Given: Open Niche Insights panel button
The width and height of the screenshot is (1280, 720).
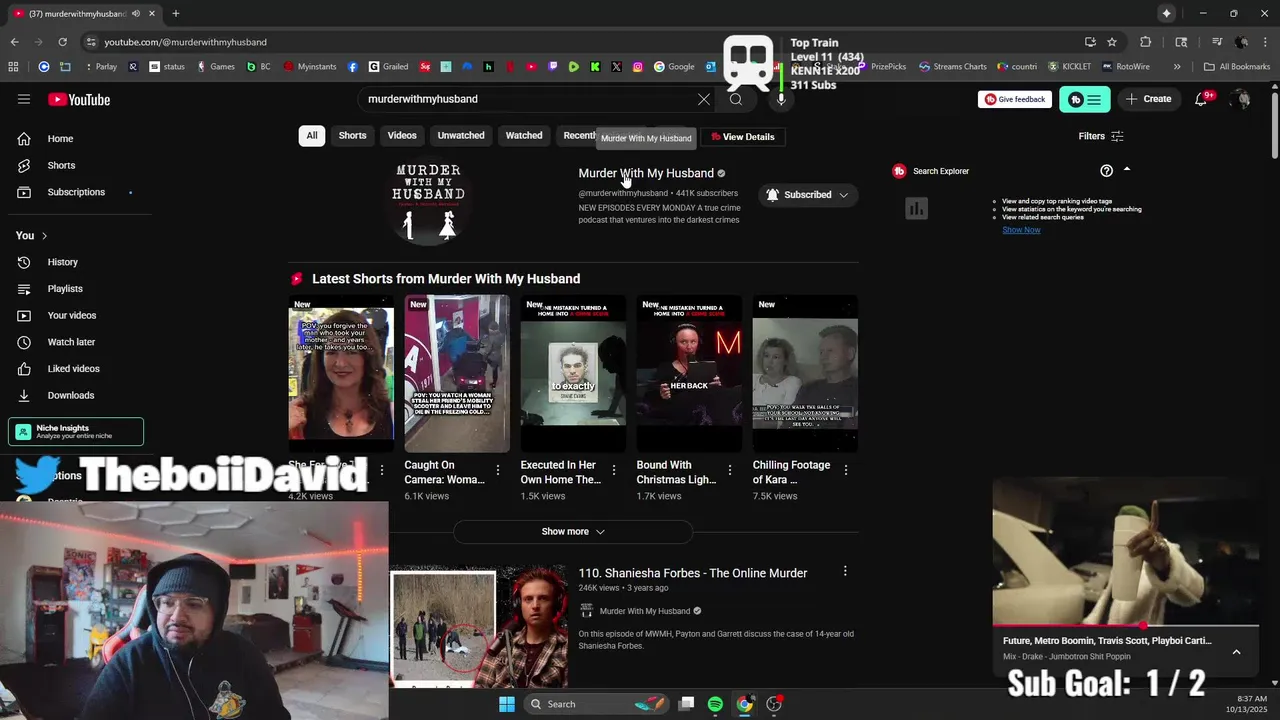Looking at the screenshot, I should 76,432.
